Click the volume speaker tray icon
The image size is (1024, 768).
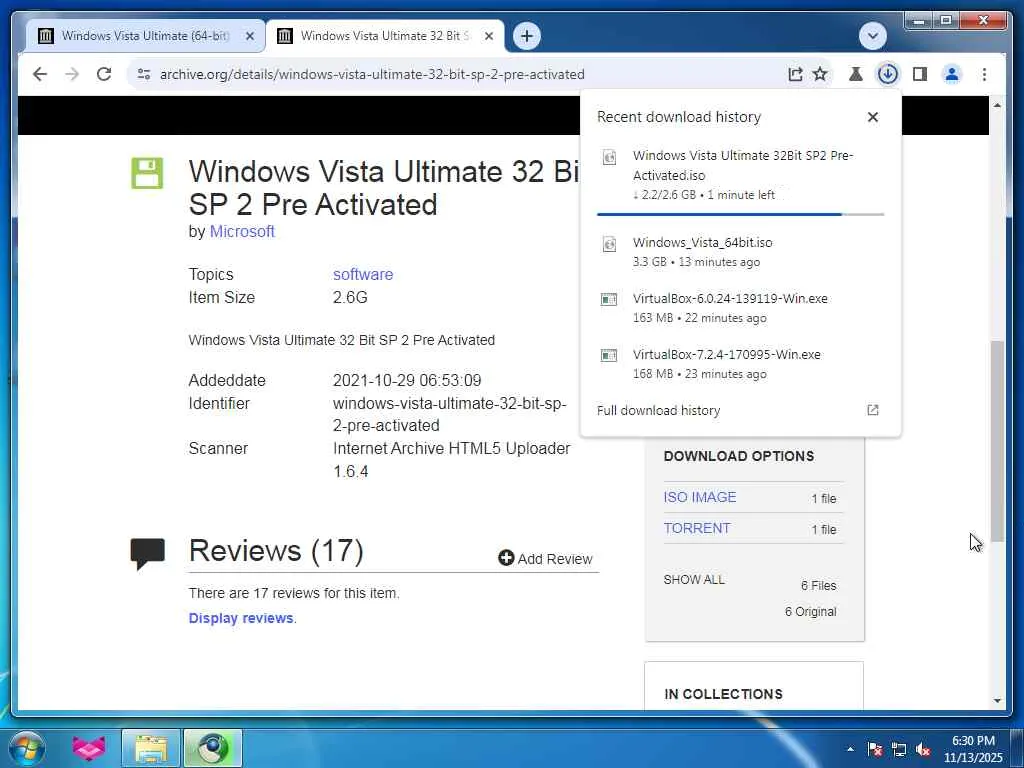pyautogui.click(x=923, y=750)
